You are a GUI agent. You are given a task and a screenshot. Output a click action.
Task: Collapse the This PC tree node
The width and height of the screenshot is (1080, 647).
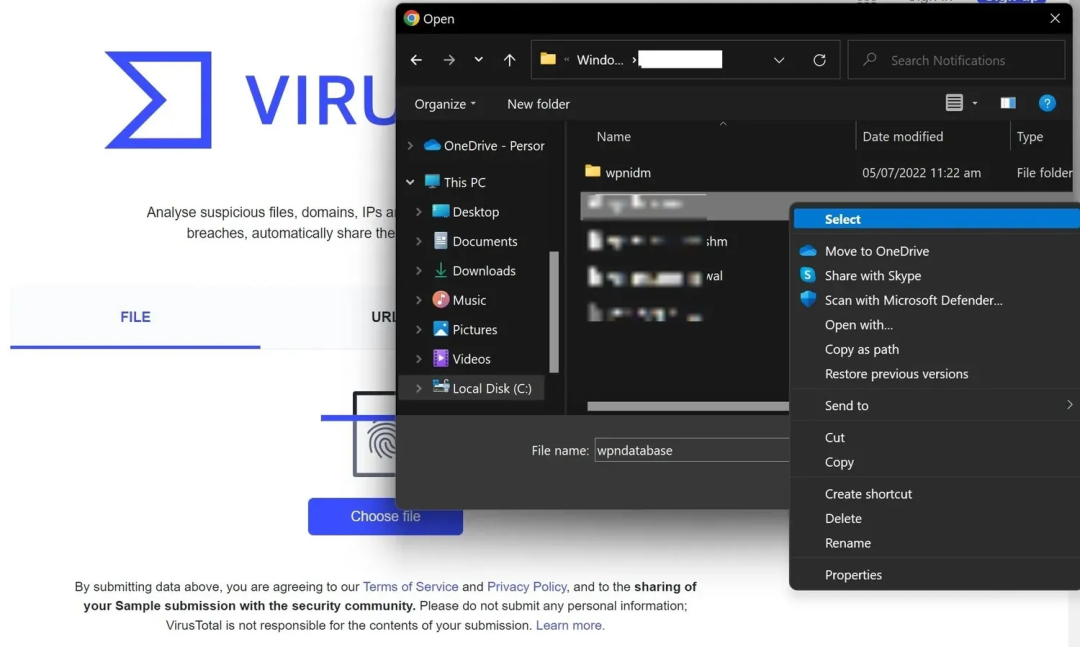coord(410,182)
